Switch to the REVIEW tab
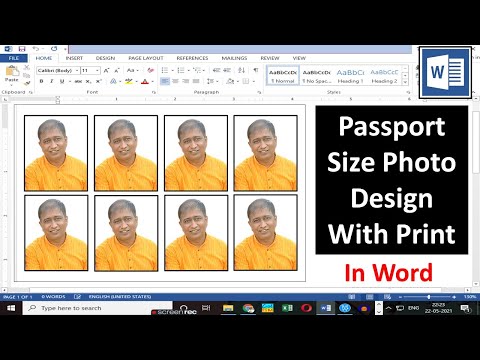This screenshot has width=480, height=360. 270,58
